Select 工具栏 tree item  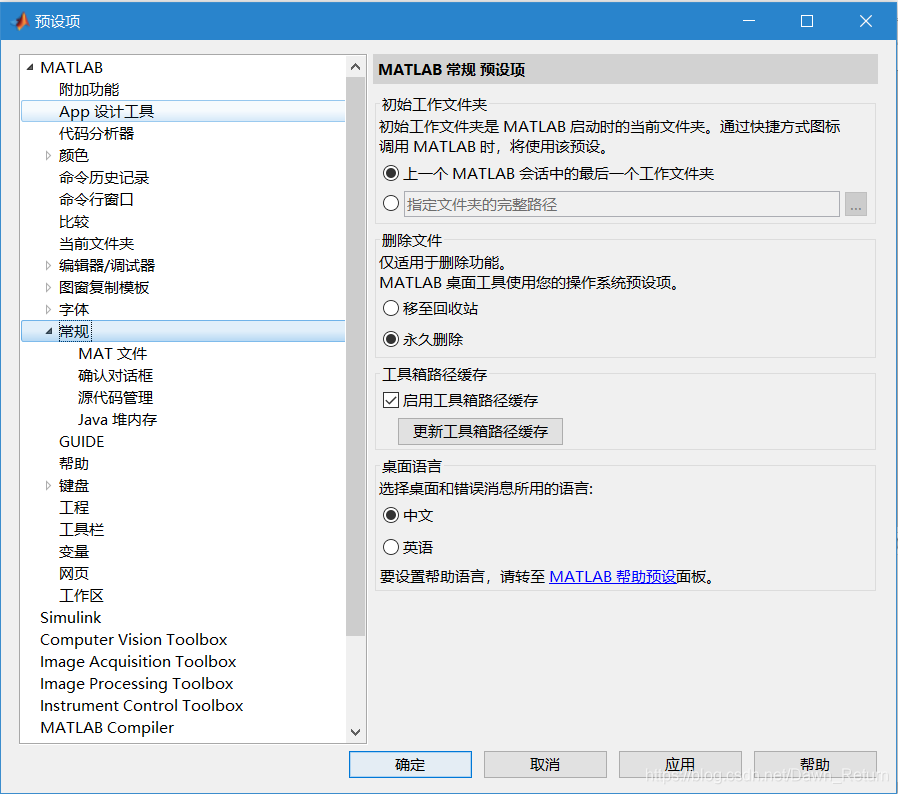click(81, 529)
